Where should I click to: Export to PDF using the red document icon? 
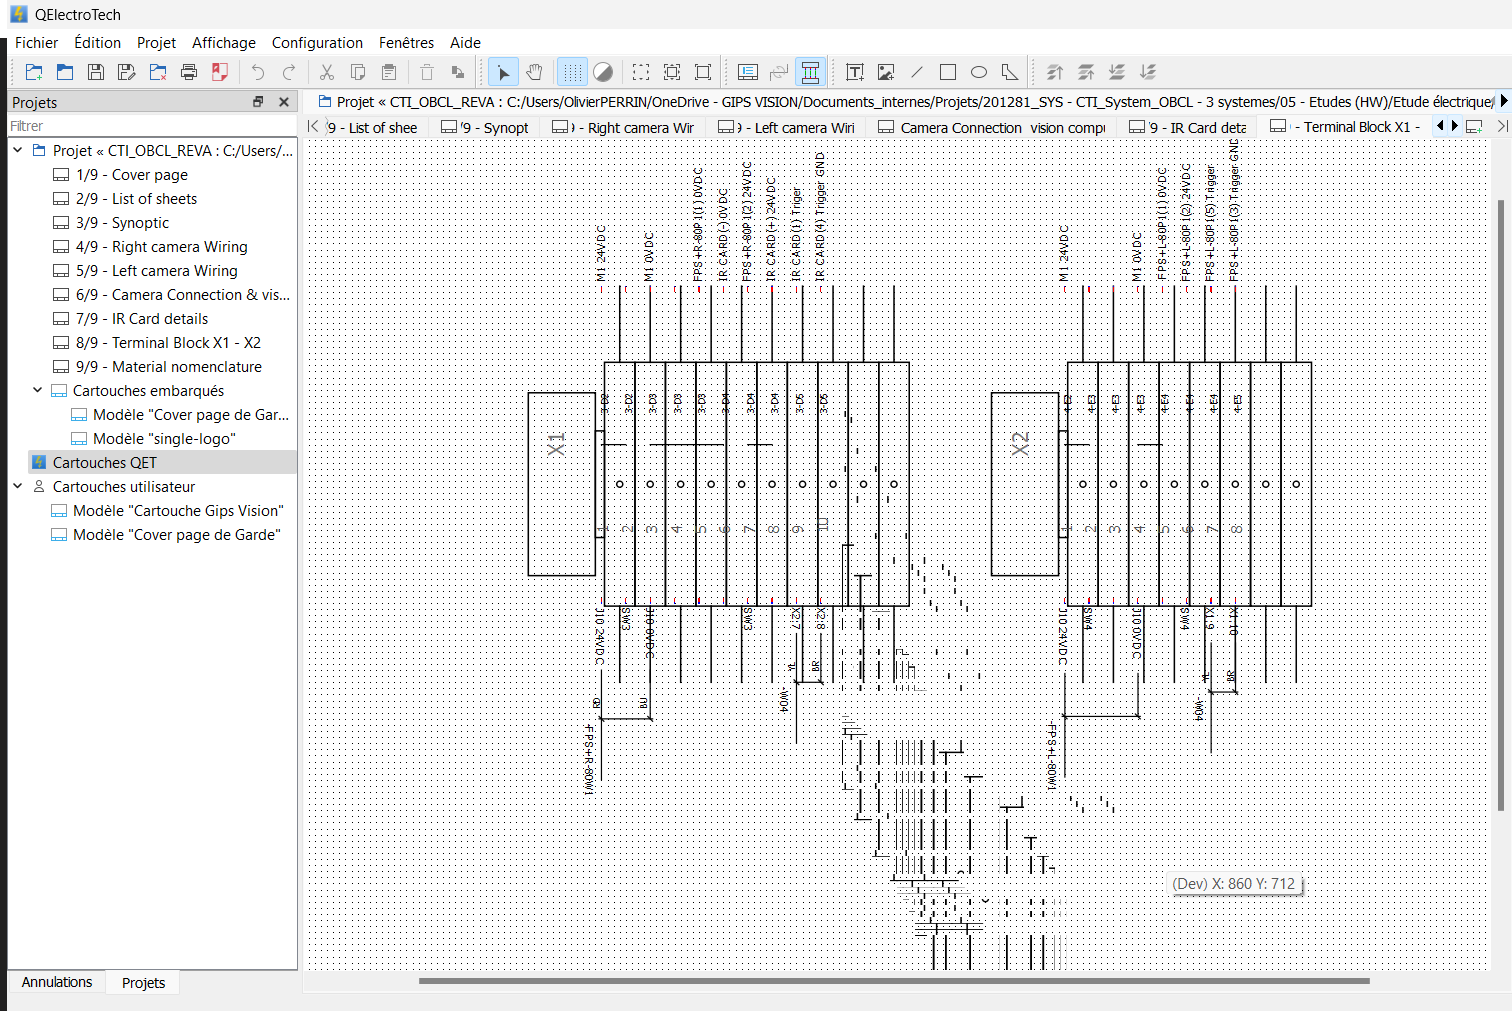point(220,72)
